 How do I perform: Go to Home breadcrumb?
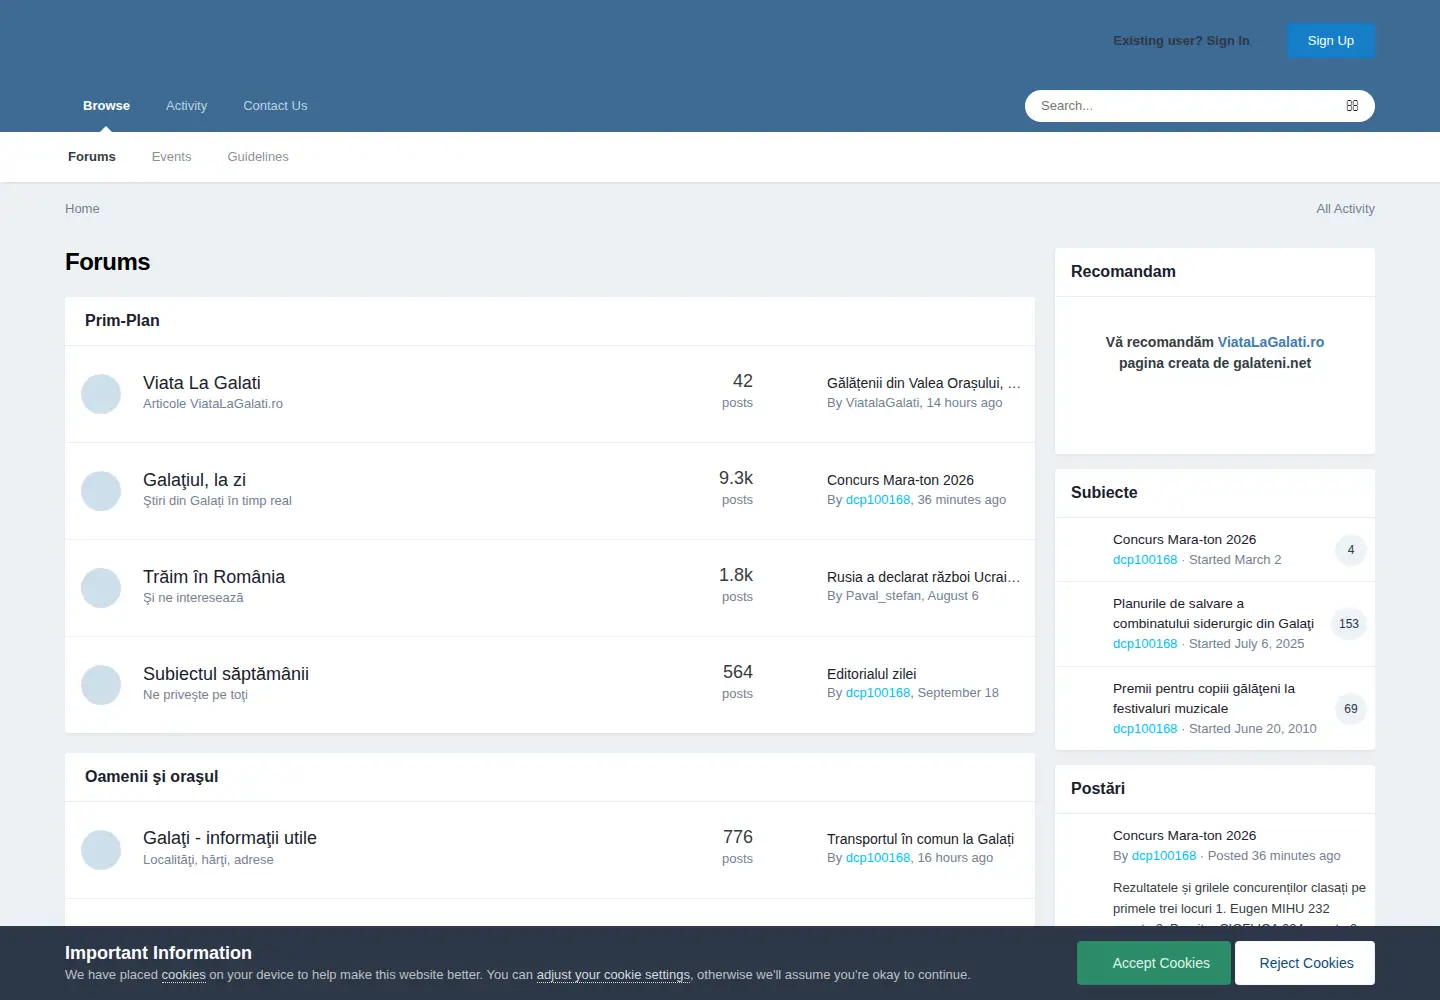coord(82,209)
